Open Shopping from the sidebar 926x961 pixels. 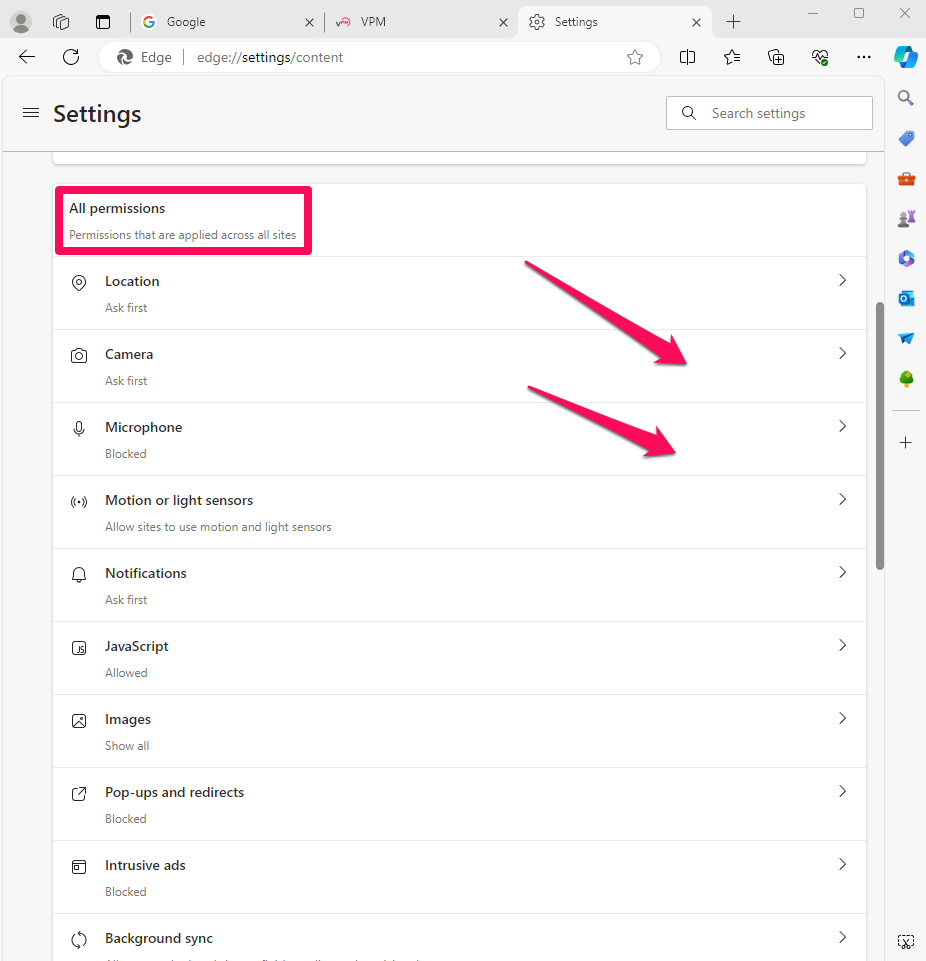point(905,138)
